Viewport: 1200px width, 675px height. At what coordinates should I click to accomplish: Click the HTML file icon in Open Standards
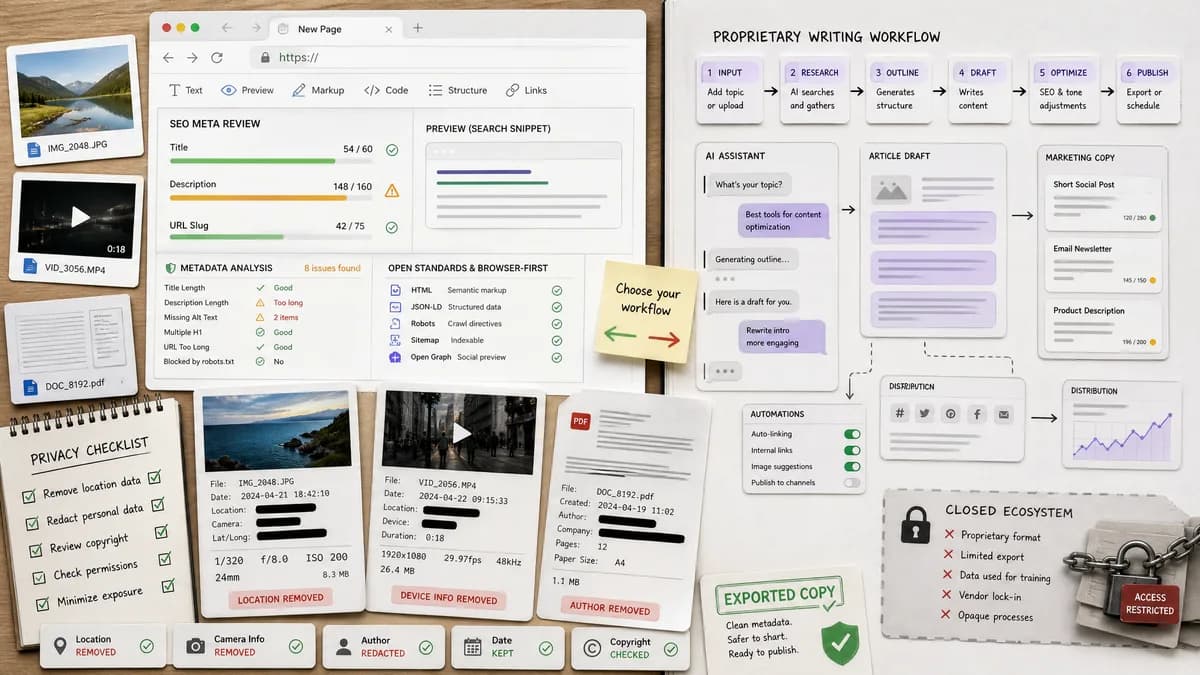coord(395,290)
